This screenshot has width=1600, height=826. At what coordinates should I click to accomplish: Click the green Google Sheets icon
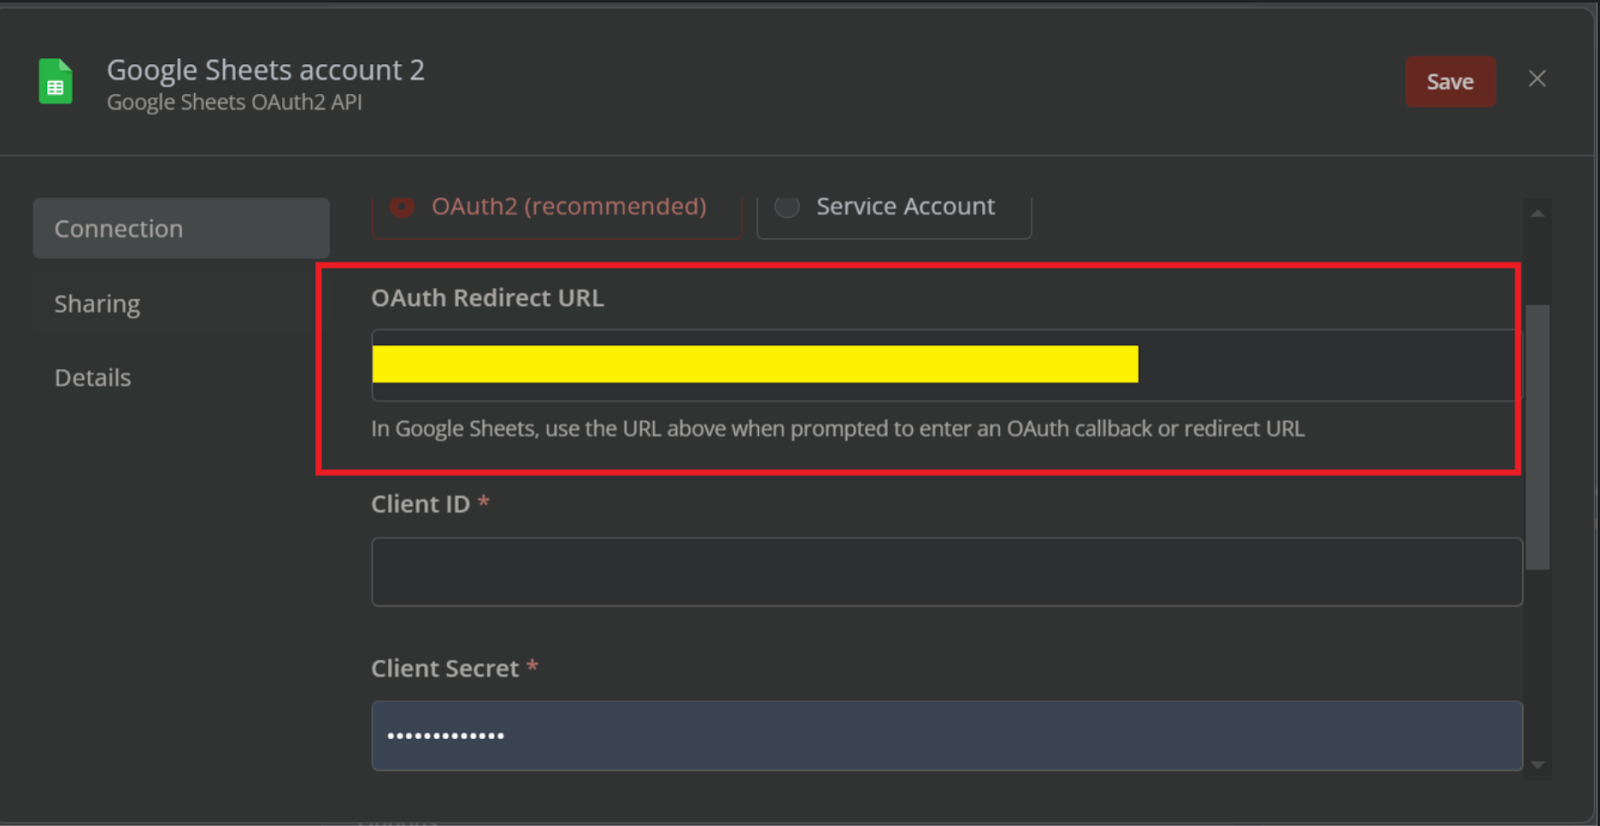point(56,81)
